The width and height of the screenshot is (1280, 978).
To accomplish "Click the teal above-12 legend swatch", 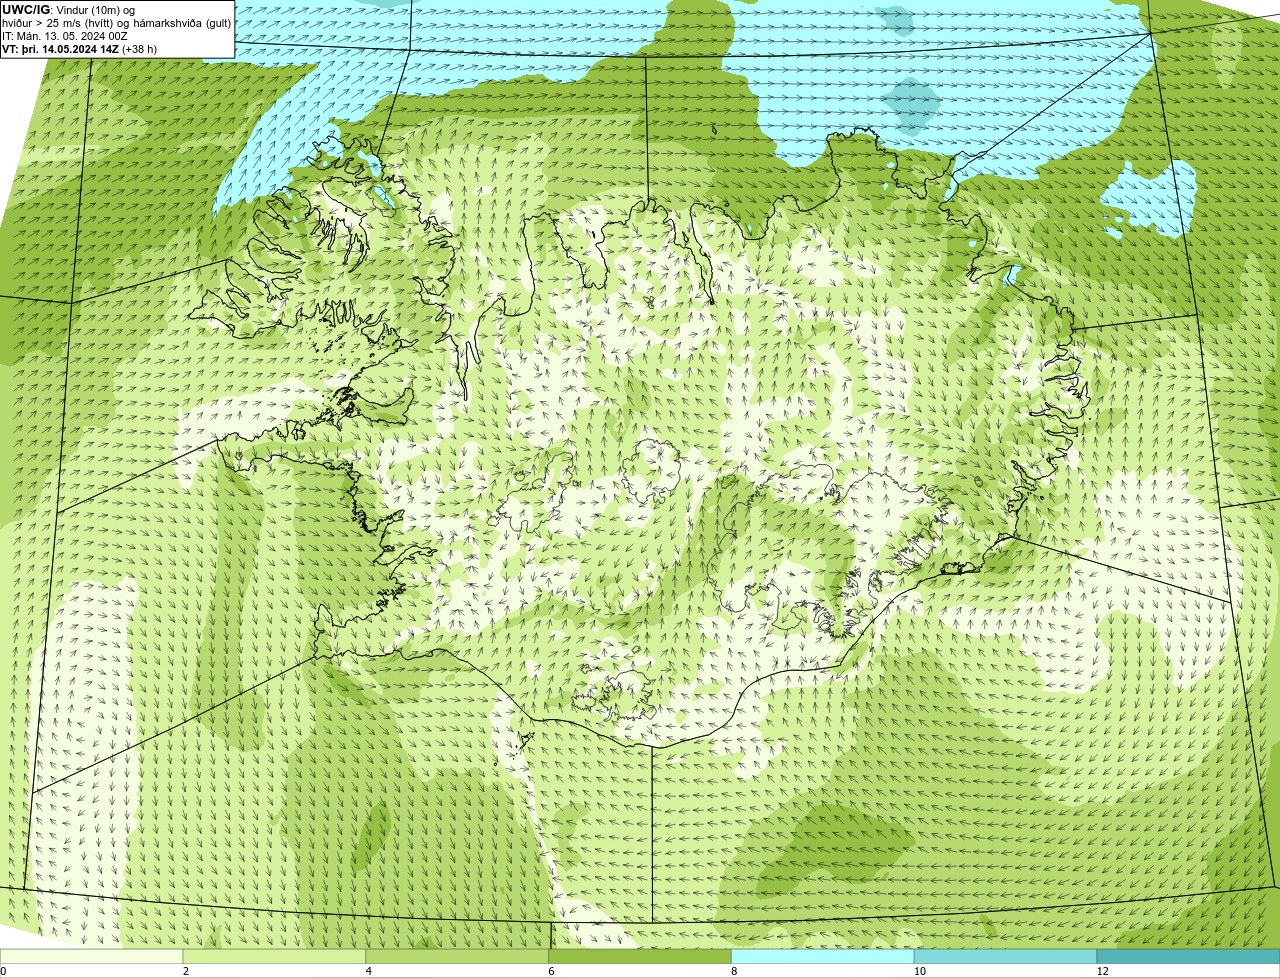I will pos(1189,956).
